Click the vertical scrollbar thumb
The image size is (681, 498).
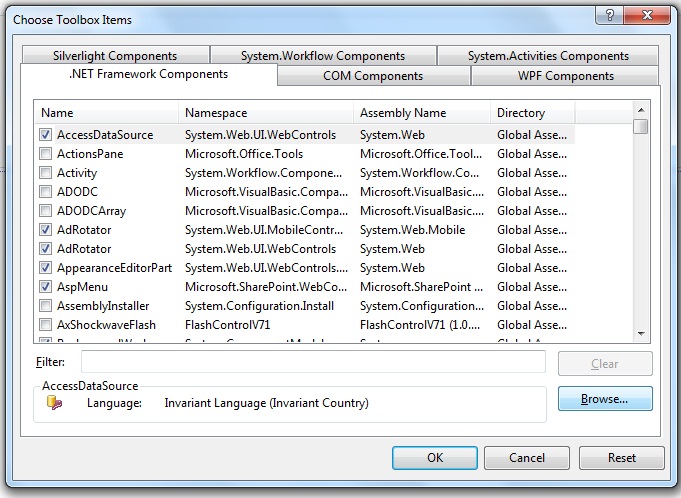coord(641,126)
